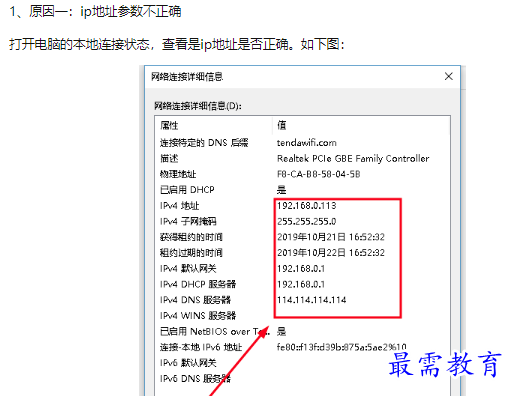
Task: Select the IPv4 WINS 服务器 property label
Action: [x=198, y=315]
